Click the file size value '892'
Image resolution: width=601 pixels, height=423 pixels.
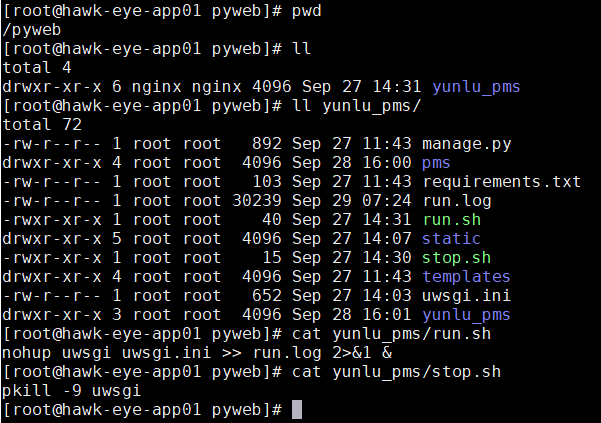coord(267,144)
